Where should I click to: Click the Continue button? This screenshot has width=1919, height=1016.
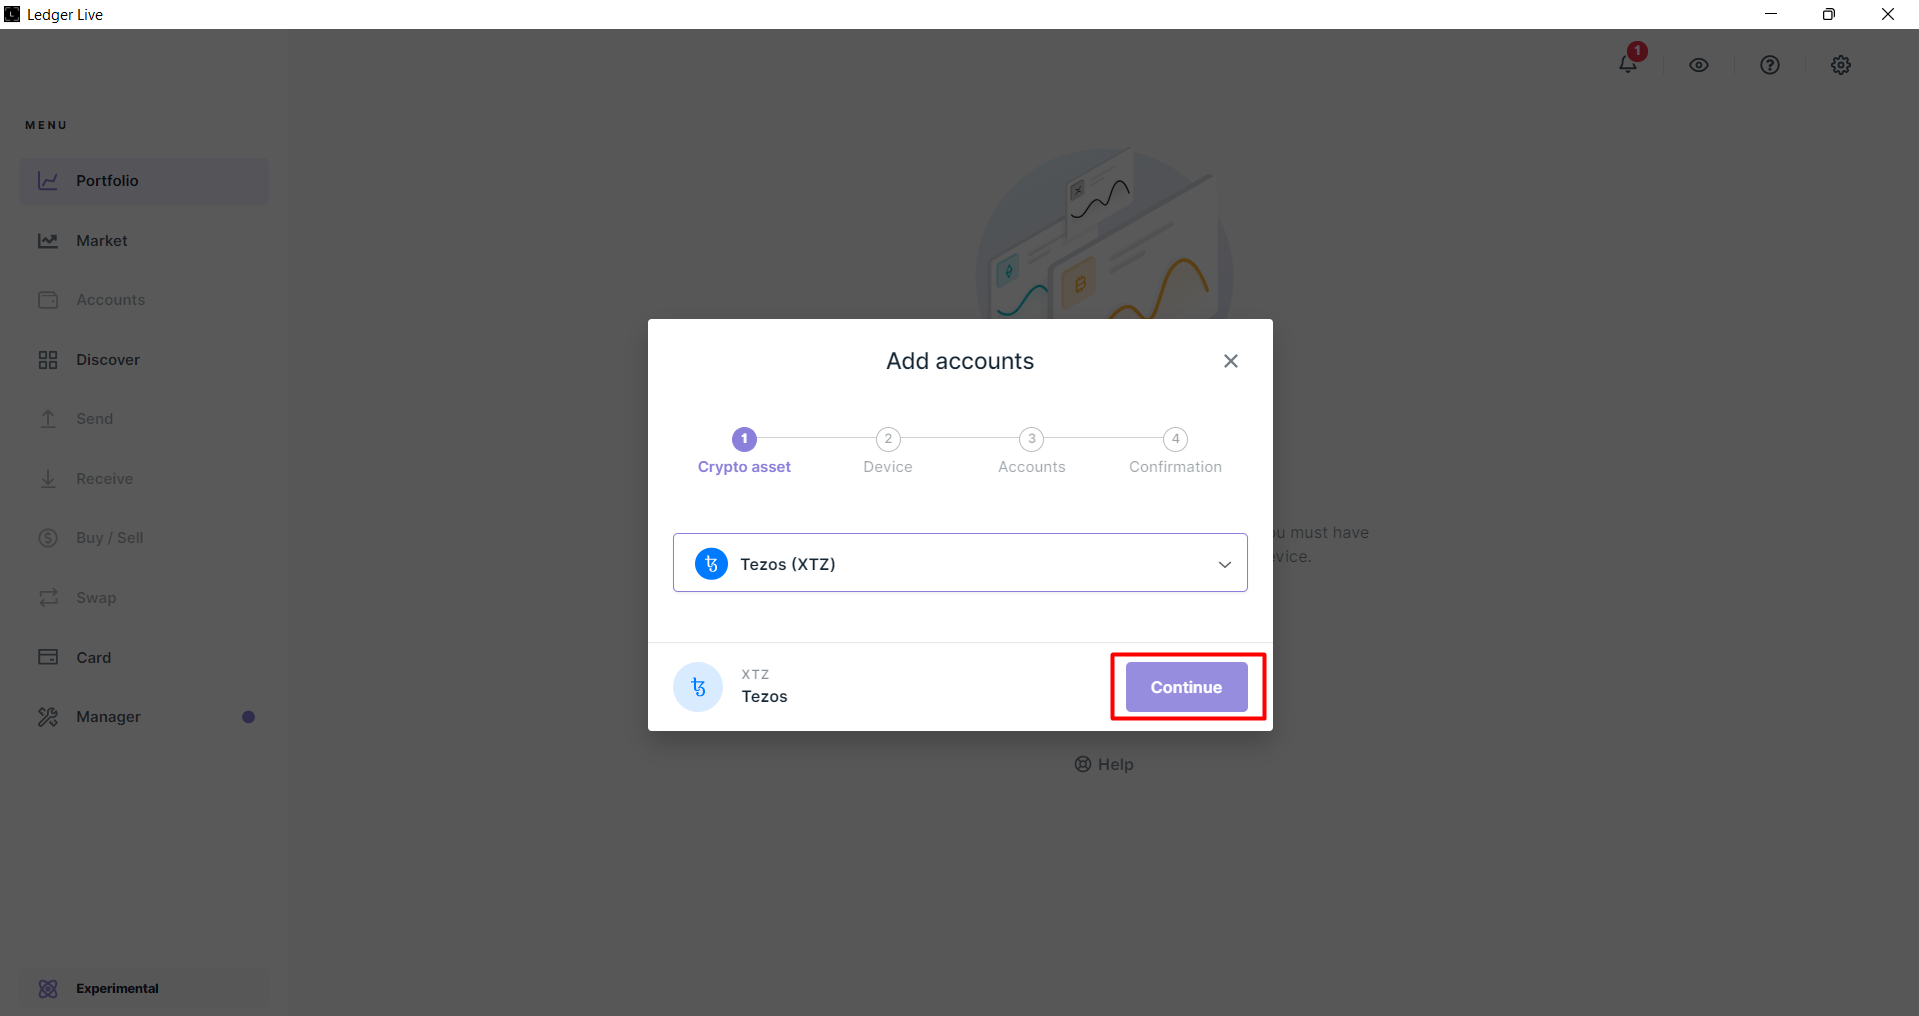[x=1187, y=687]
